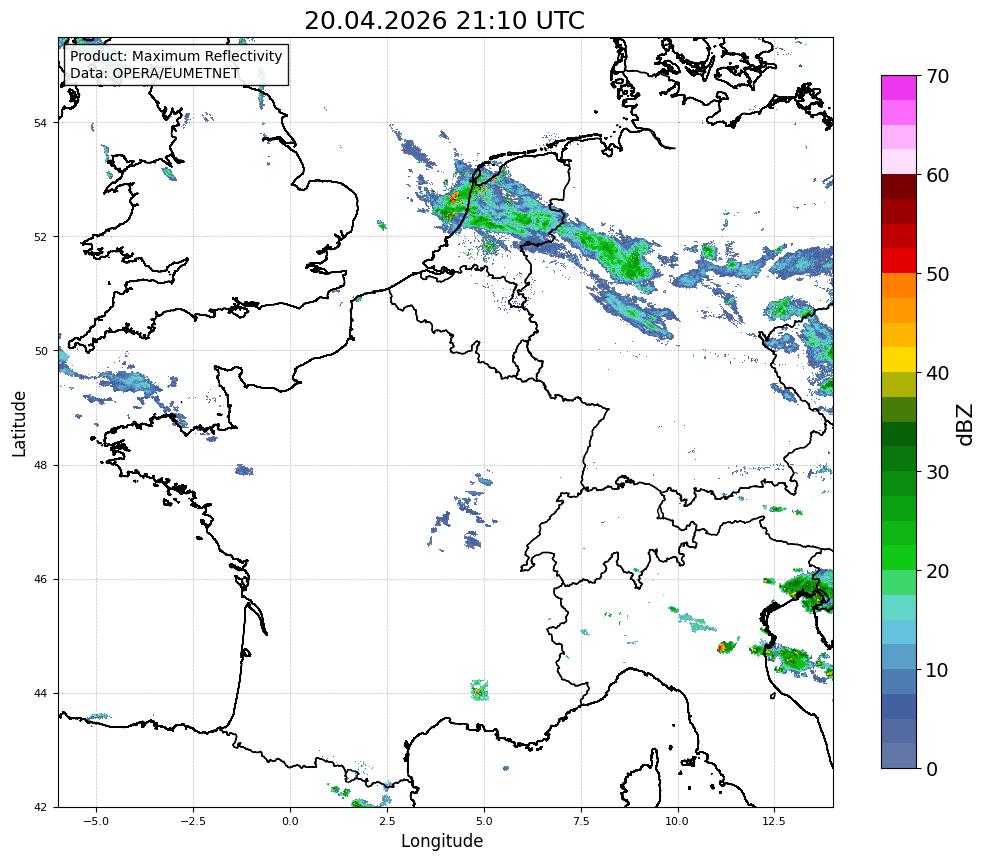Viewport: 985px width, 860px height.
Task: Click the isolated storm cell near 44N 5E
Action: pos(479,690)
